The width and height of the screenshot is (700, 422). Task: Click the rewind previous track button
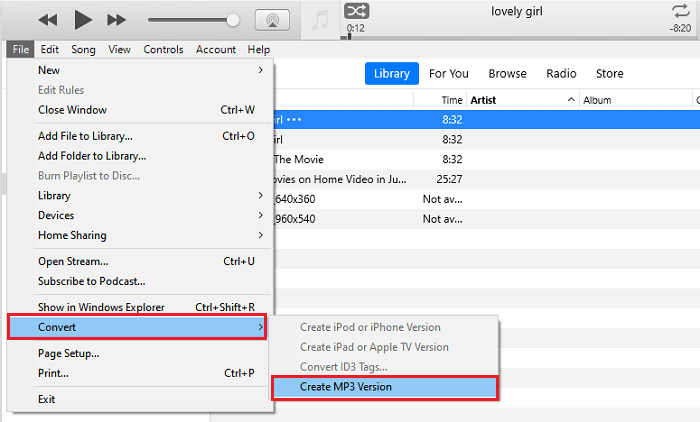[x=48, y=20]
